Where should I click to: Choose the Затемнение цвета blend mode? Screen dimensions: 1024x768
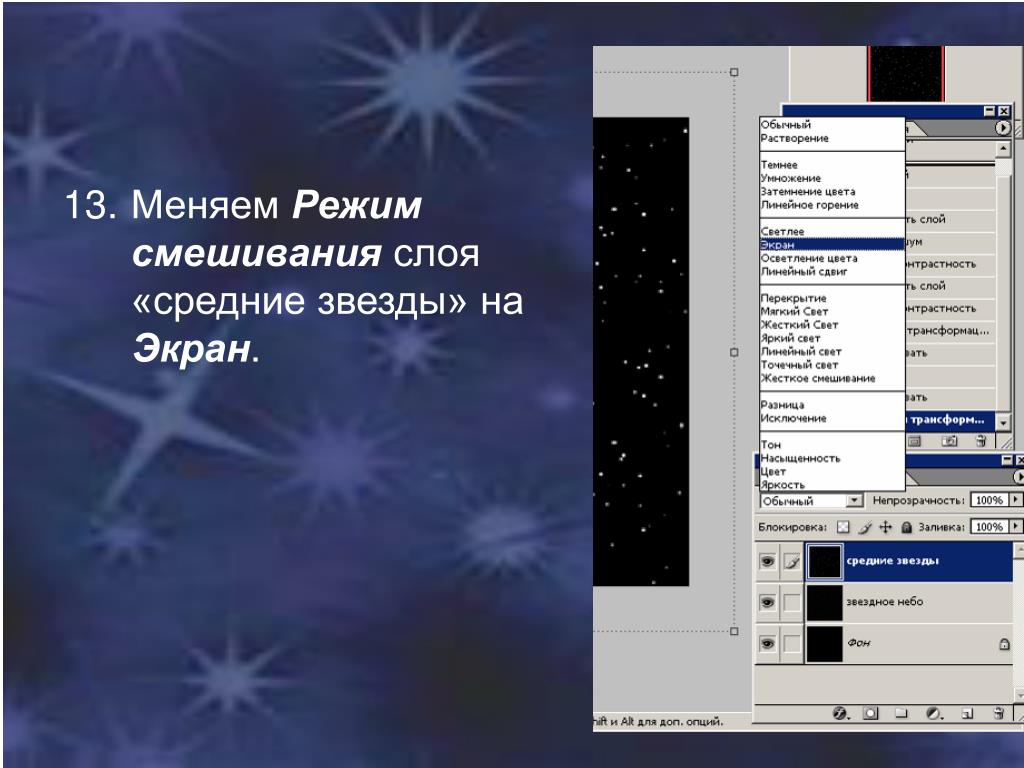pyautogui.click(x=831, y=191)
